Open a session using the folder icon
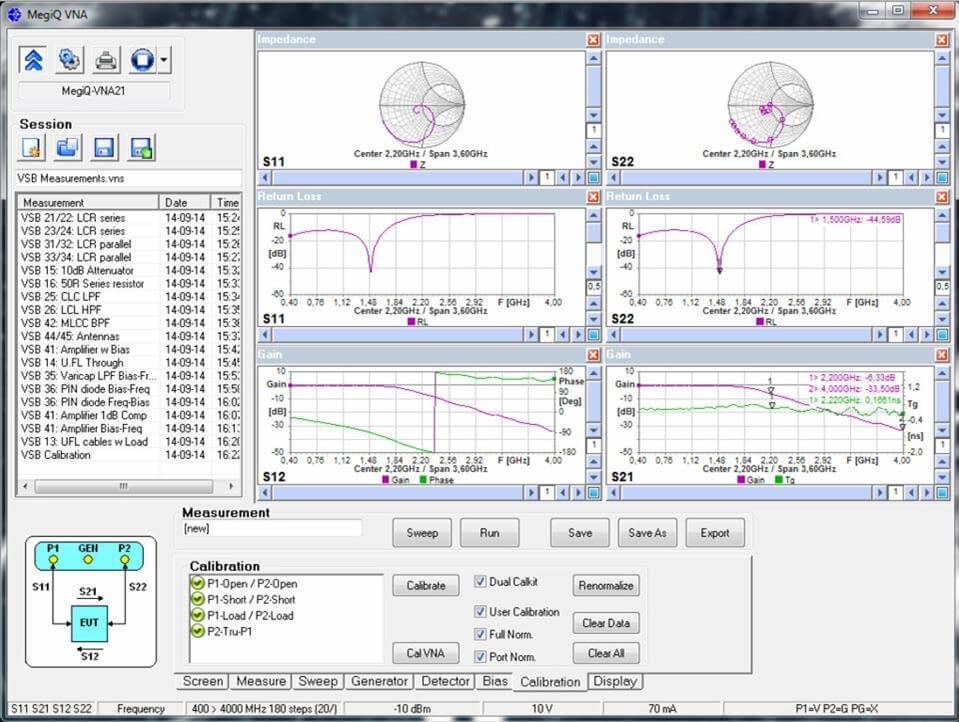The width and height of the screenshot is (959, 722). (68, 148)
